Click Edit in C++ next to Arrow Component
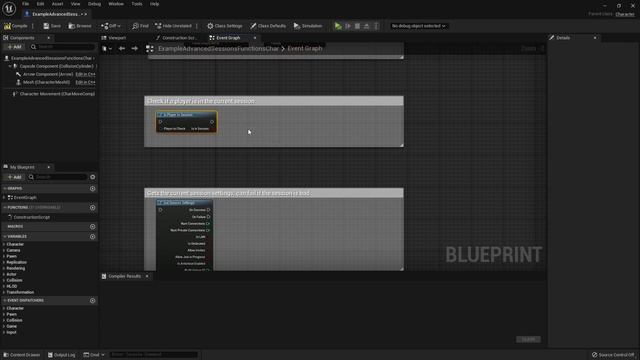 (x=85, y=74)
